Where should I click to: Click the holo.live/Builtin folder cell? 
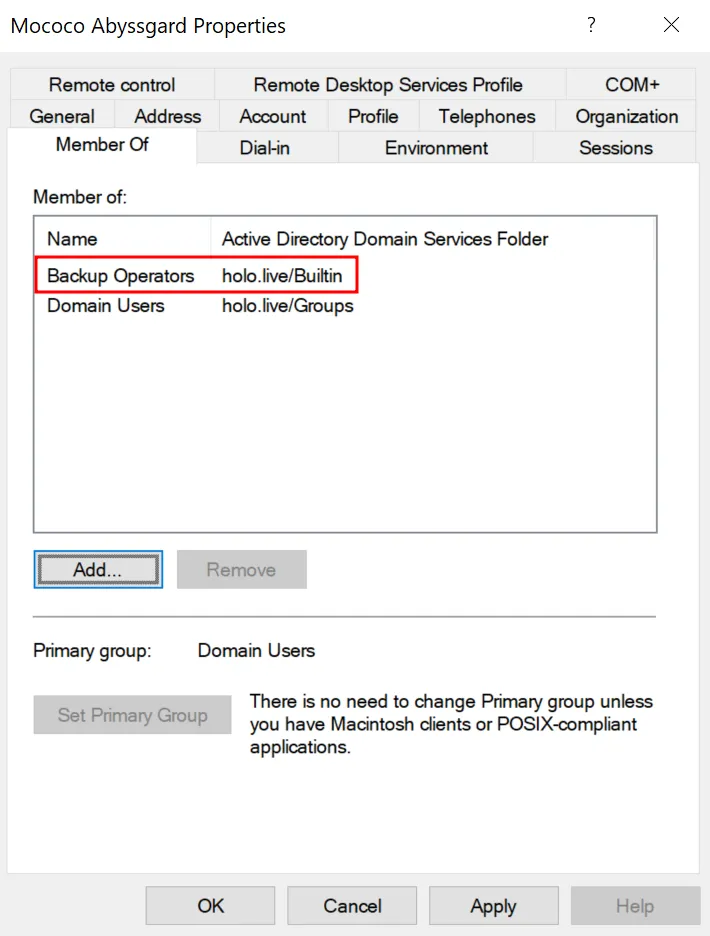[x=282, y=276]
